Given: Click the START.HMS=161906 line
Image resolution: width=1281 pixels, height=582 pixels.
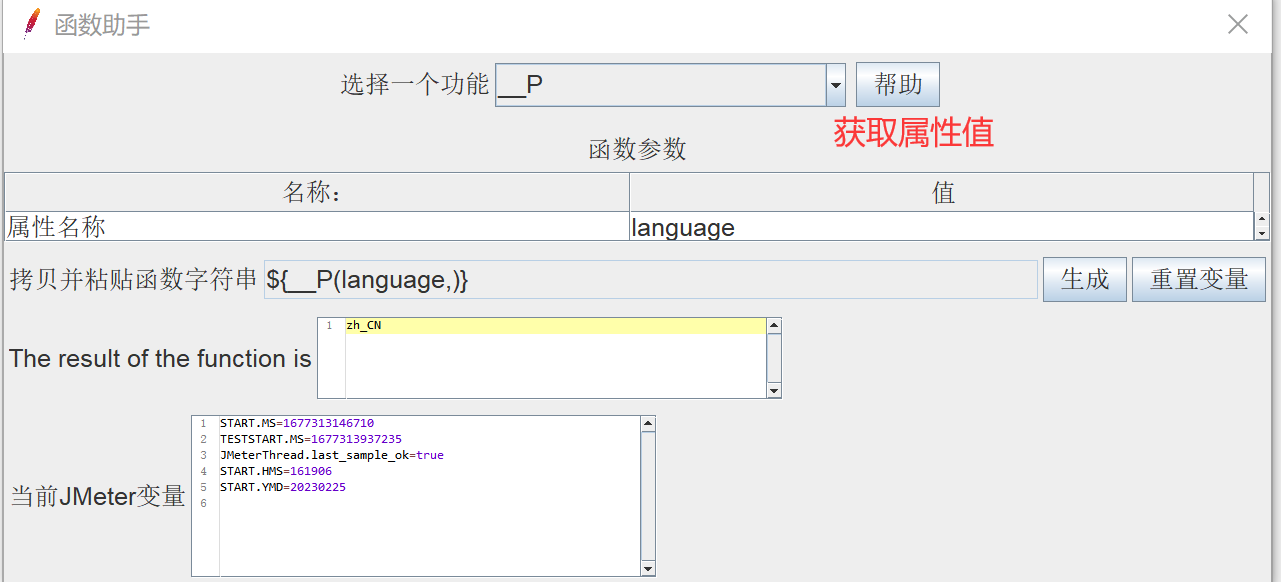Looking at the screenshot, I should pos(276,472).
